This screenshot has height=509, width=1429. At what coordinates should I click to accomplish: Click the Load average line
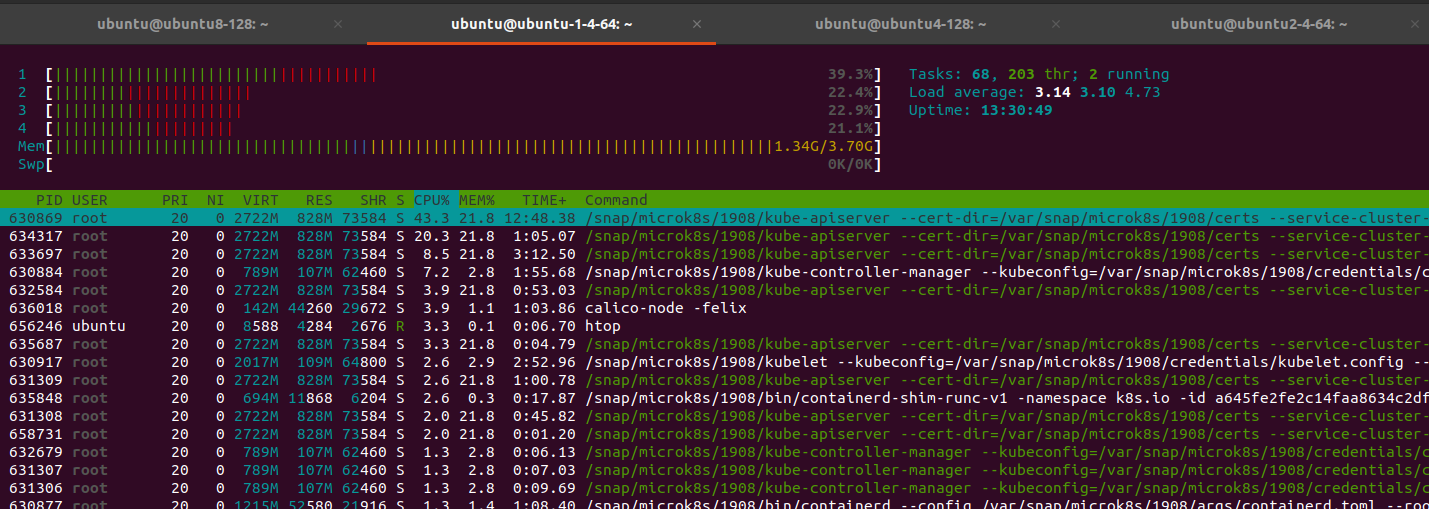pos(1034,92)
